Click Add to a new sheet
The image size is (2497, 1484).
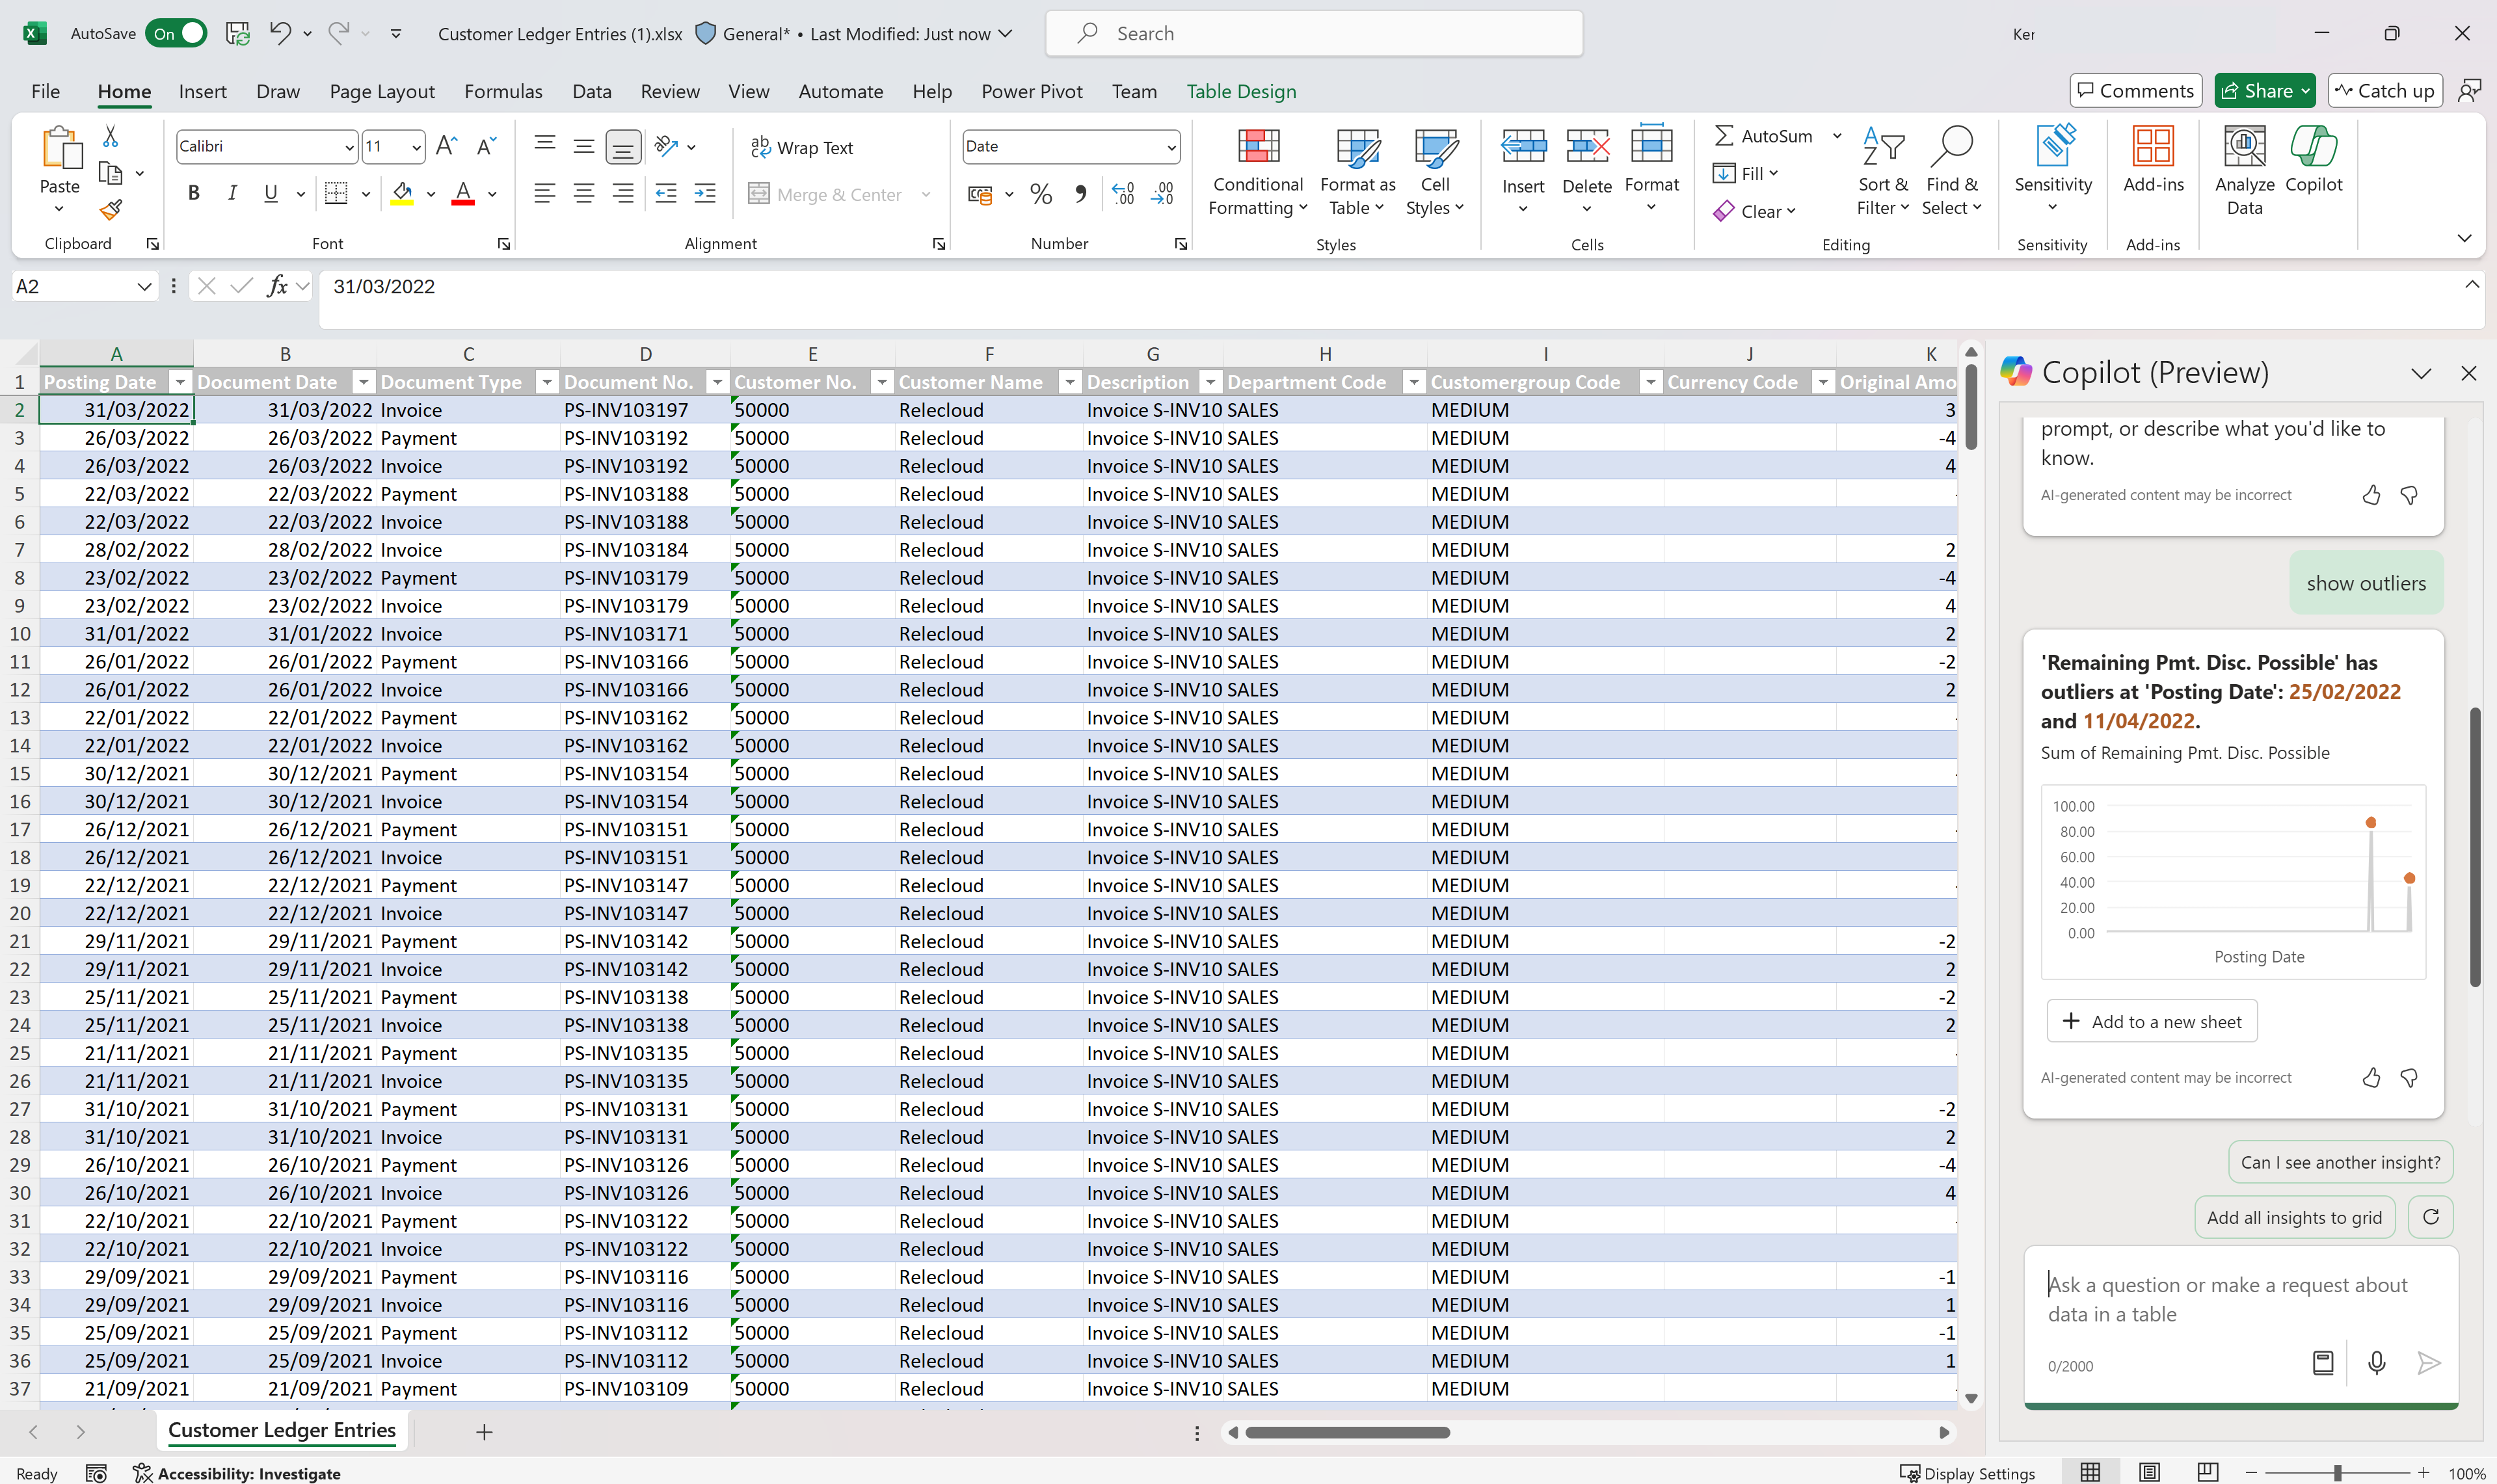pyautogui.click(x=2152, y=1021)
